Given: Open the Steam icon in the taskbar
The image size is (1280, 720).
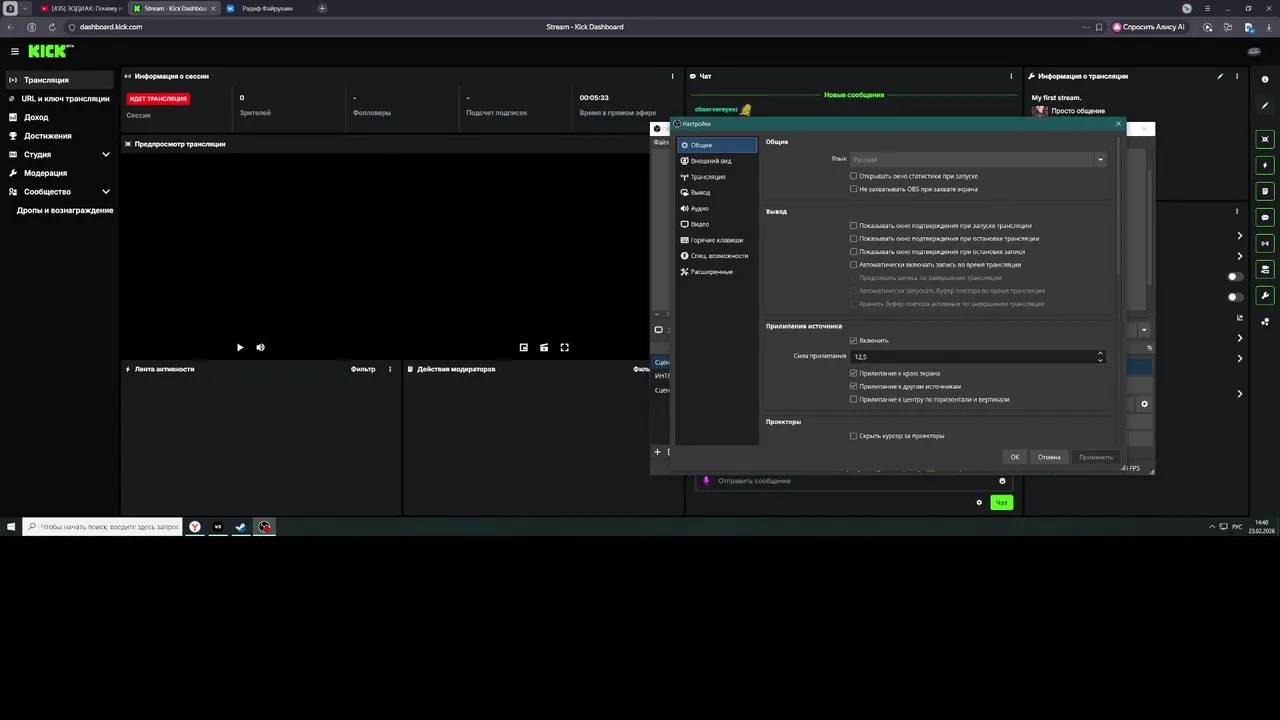Looking at the screenshot, I should pyautogui.click(x=241, y=526).
